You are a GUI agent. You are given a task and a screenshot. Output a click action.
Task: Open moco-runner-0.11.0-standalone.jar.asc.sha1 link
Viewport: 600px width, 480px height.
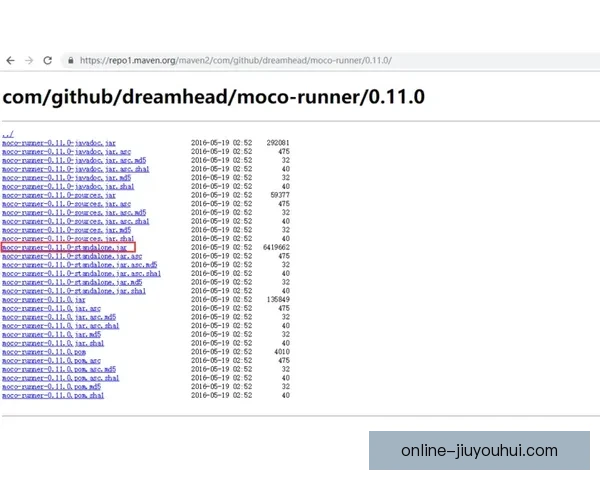[81, 274]
